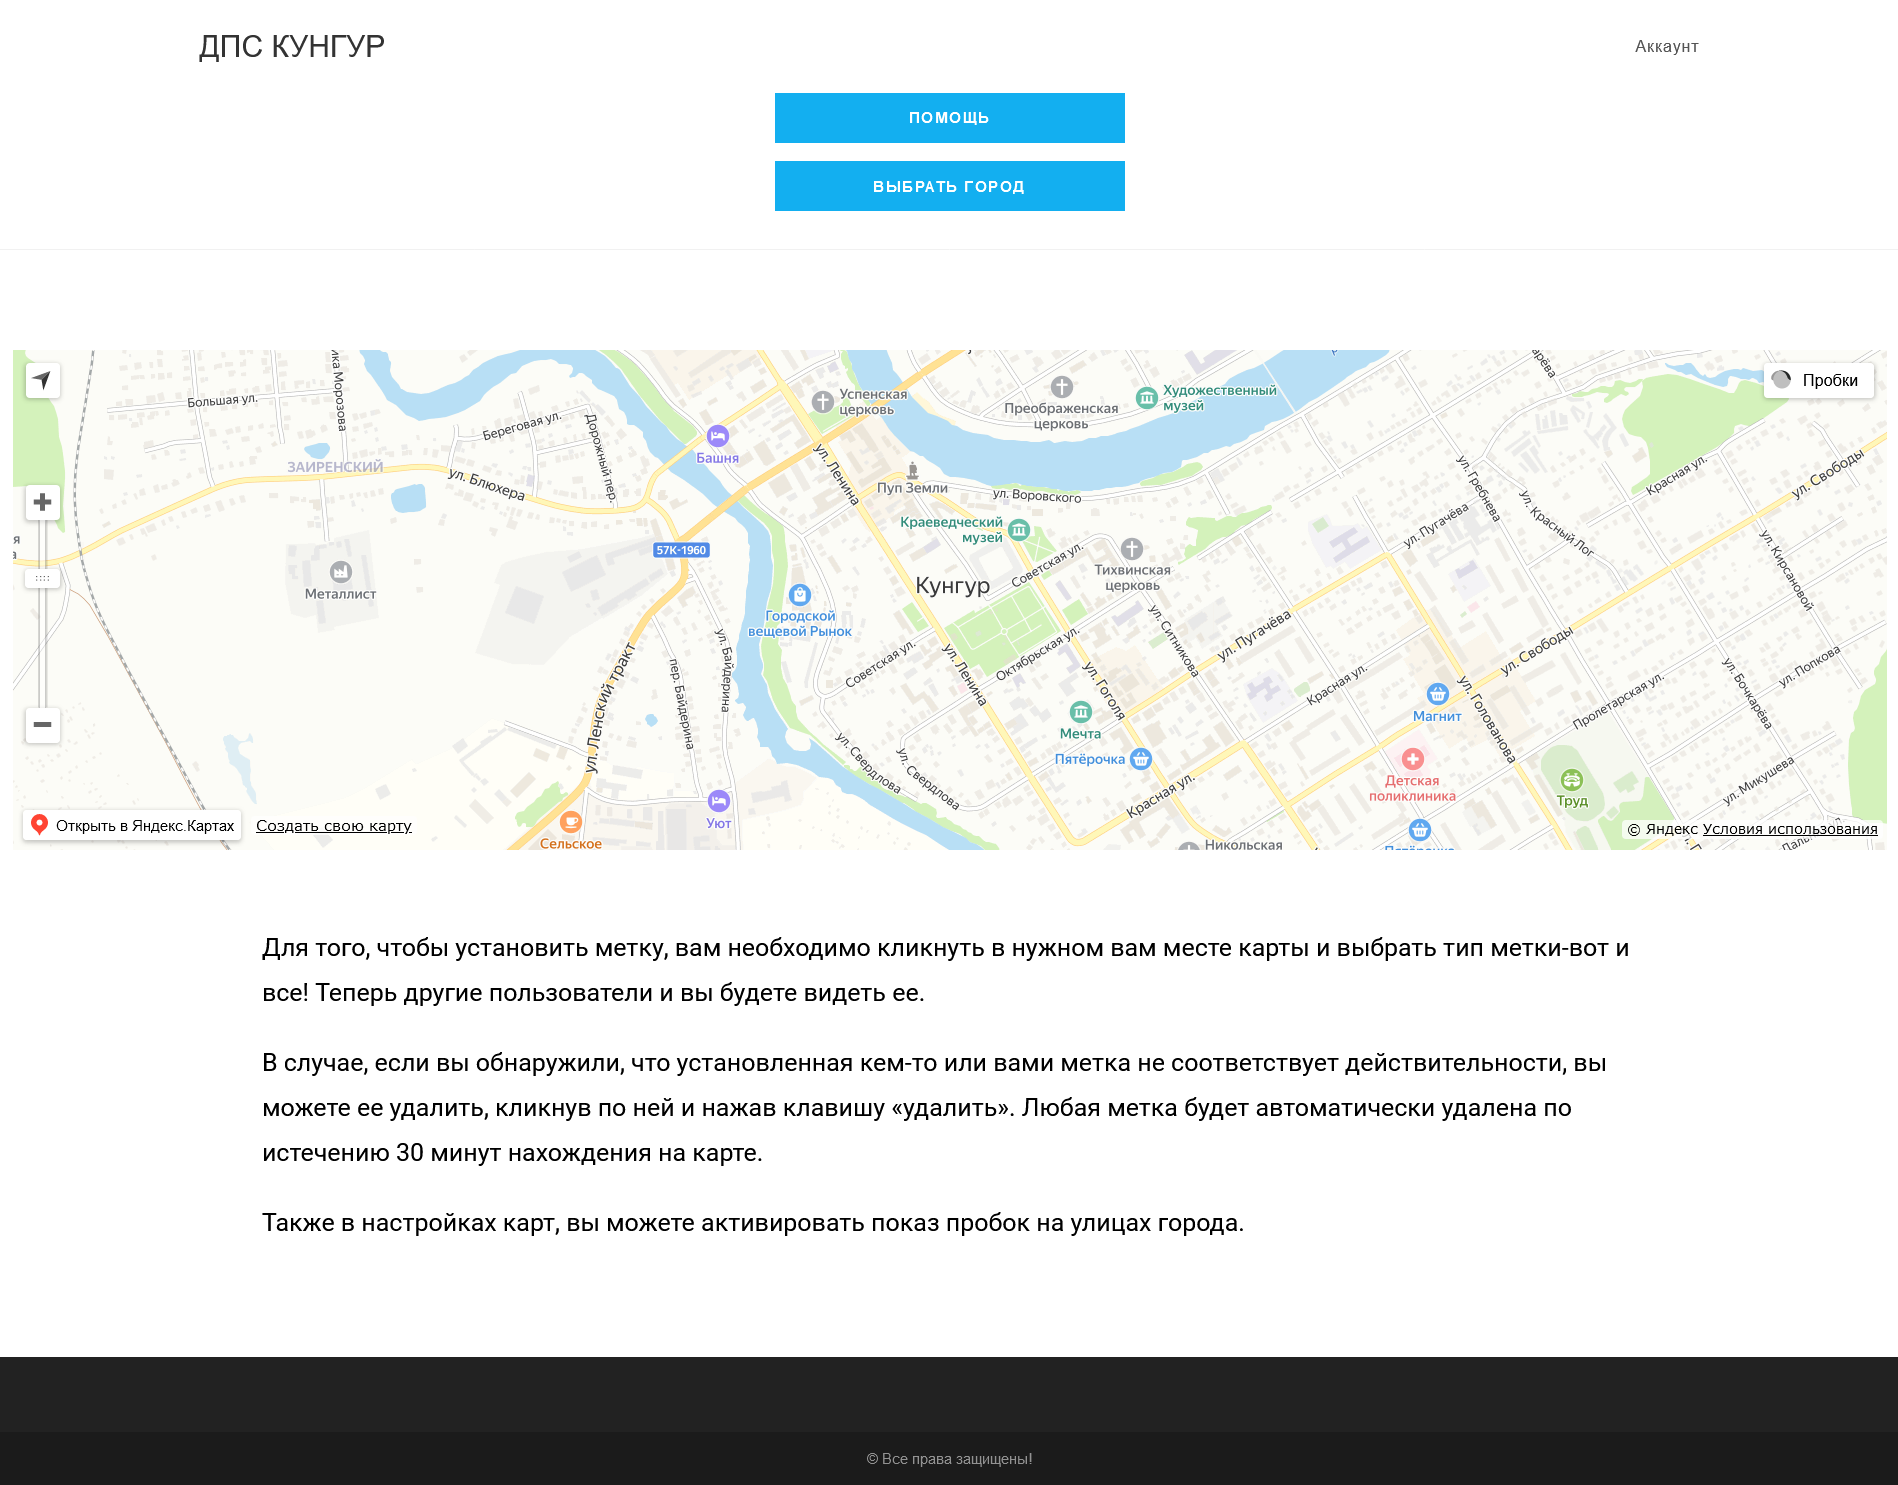The image size is (1898, 1485).
Task: Click the Городской вещевой Рынок icon
Action: point(800,595)
